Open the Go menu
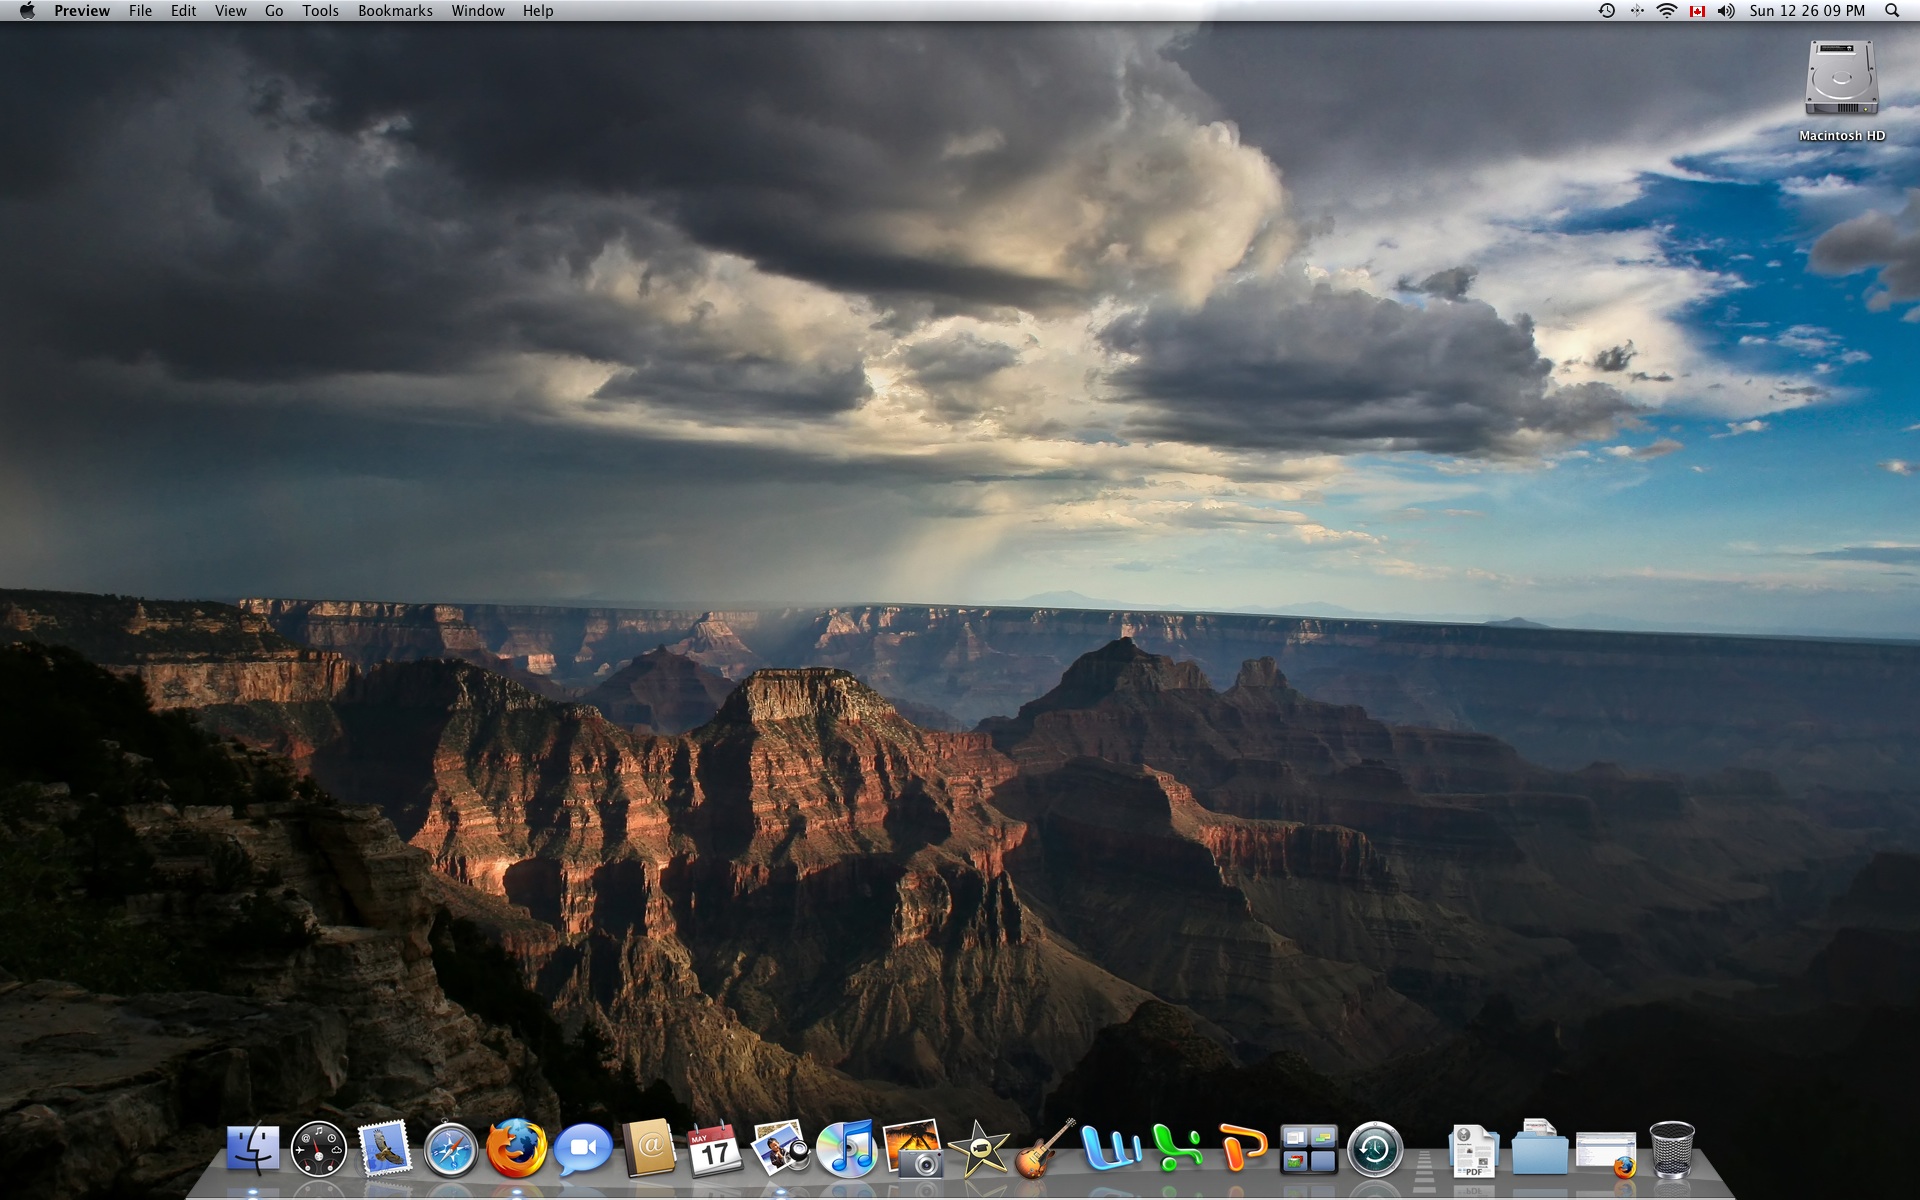 pyautogui.click(x=274, y=11)
